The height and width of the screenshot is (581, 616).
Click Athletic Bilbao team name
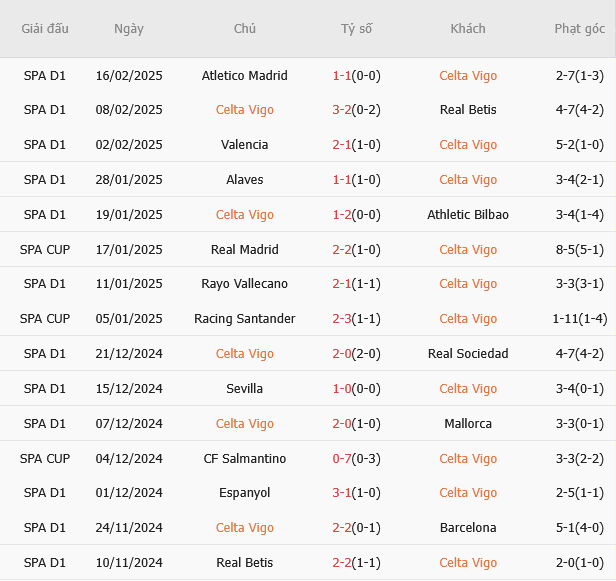468,215
